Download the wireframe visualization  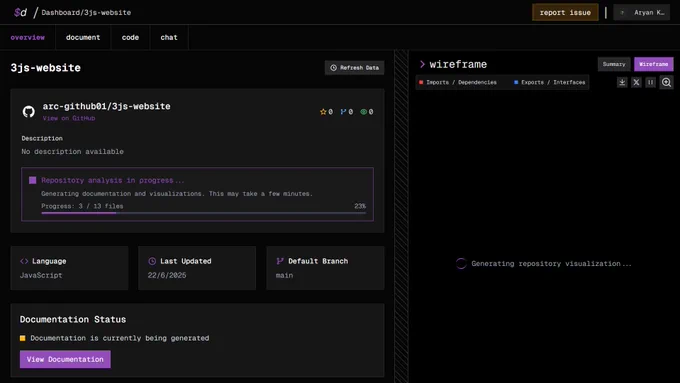tap(622, 82)
